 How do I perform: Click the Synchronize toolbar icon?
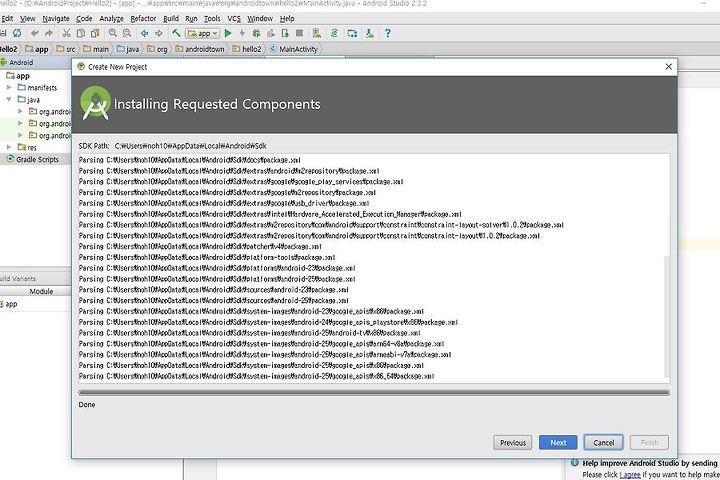17,33
